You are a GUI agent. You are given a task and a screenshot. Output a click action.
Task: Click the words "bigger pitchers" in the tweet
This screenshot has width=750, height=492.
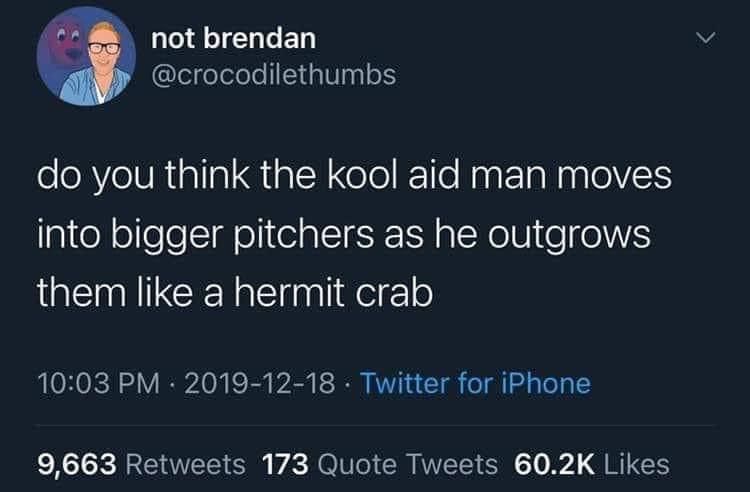[x=243, y=235]
